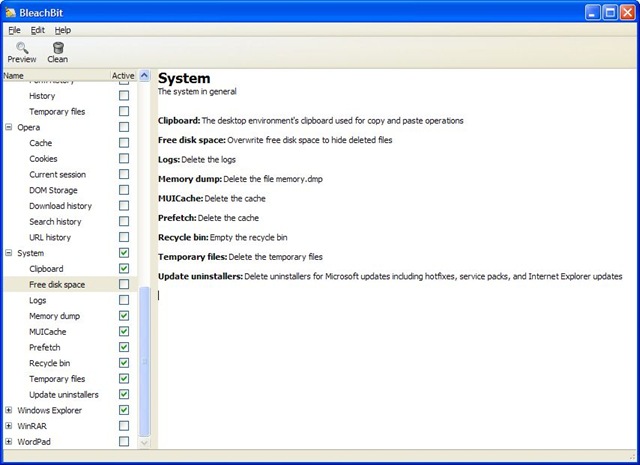Enable DOM Storage checkbox
Viewport: 640px width, 465px height.
tap(124, 190)
